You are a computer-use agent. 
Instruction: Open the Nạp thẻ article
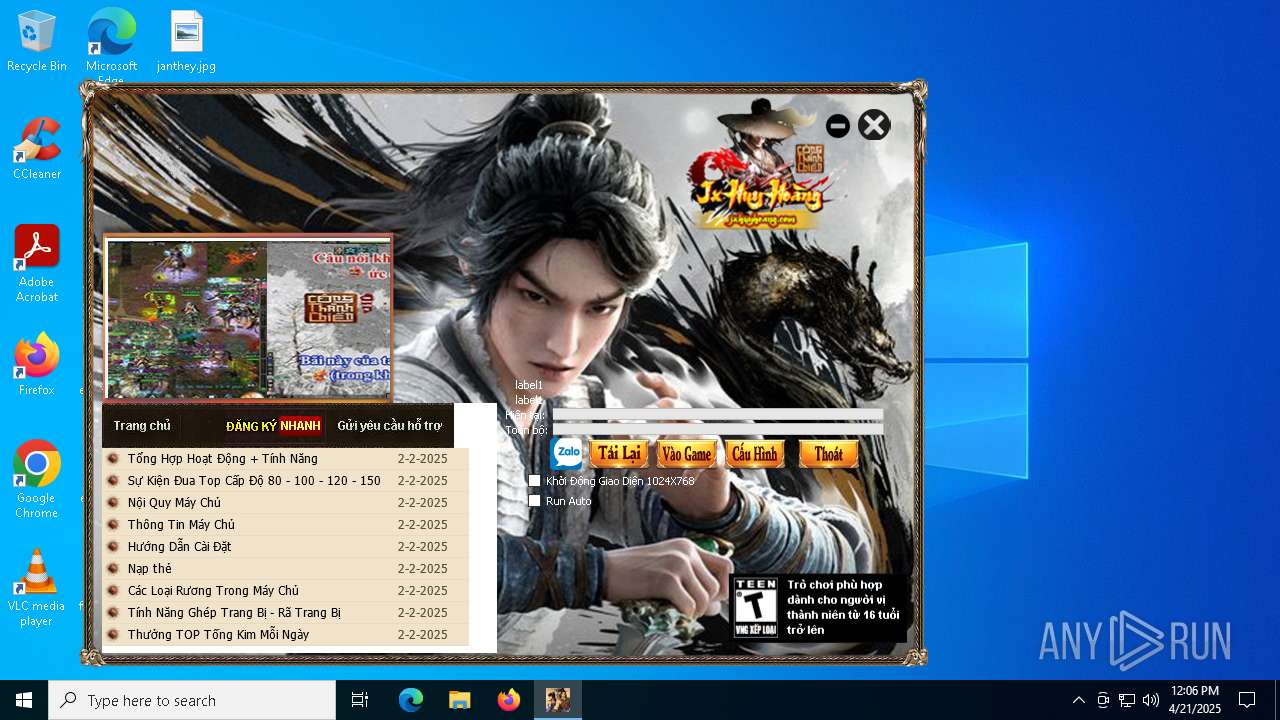click(149, 569)
